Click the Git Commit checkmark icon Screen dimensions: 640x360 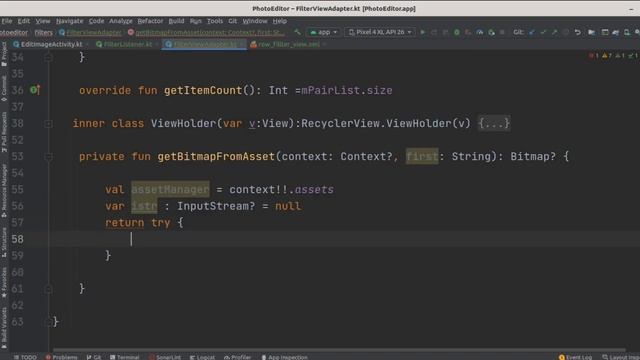(x=543, y=32)
